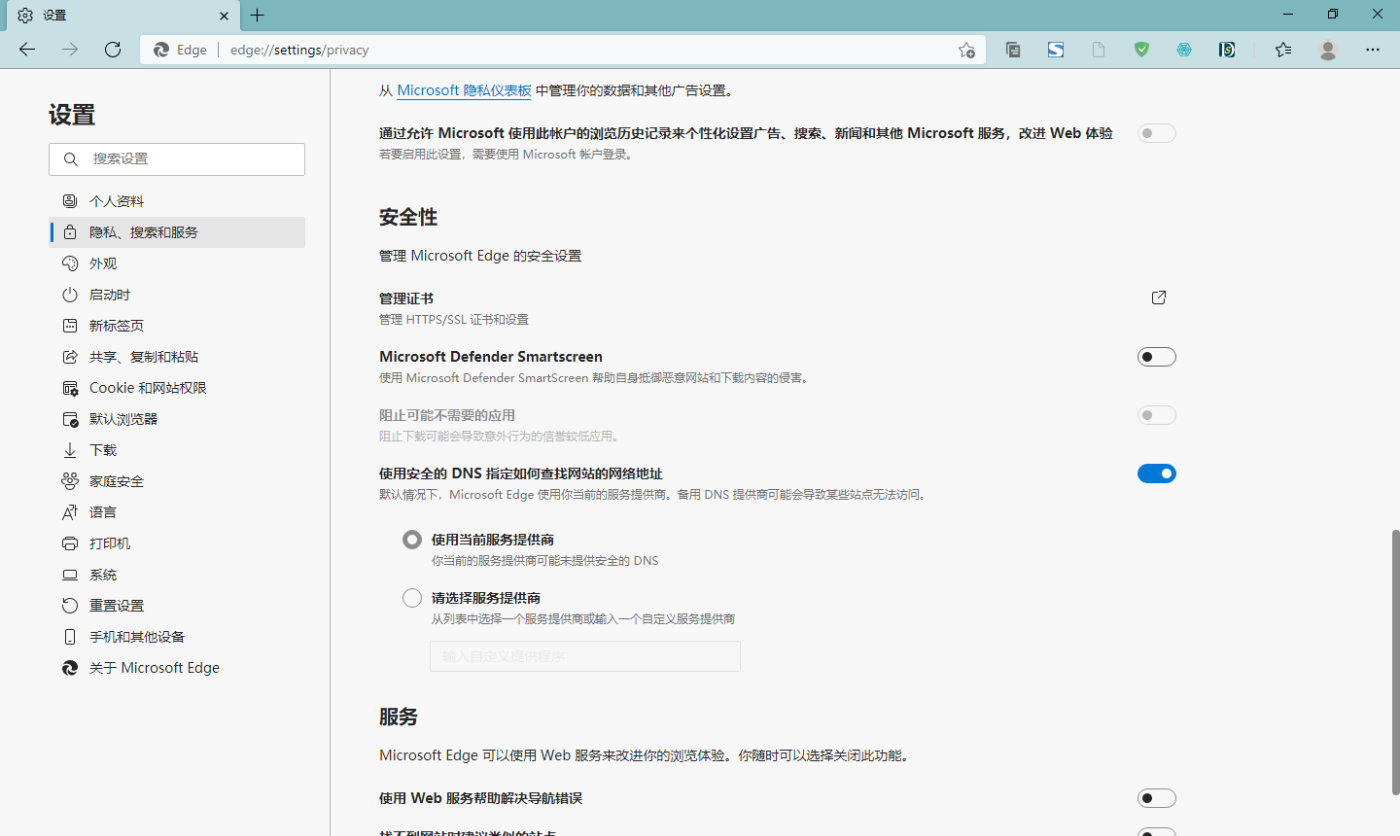Close the 设置 tab

224,16
